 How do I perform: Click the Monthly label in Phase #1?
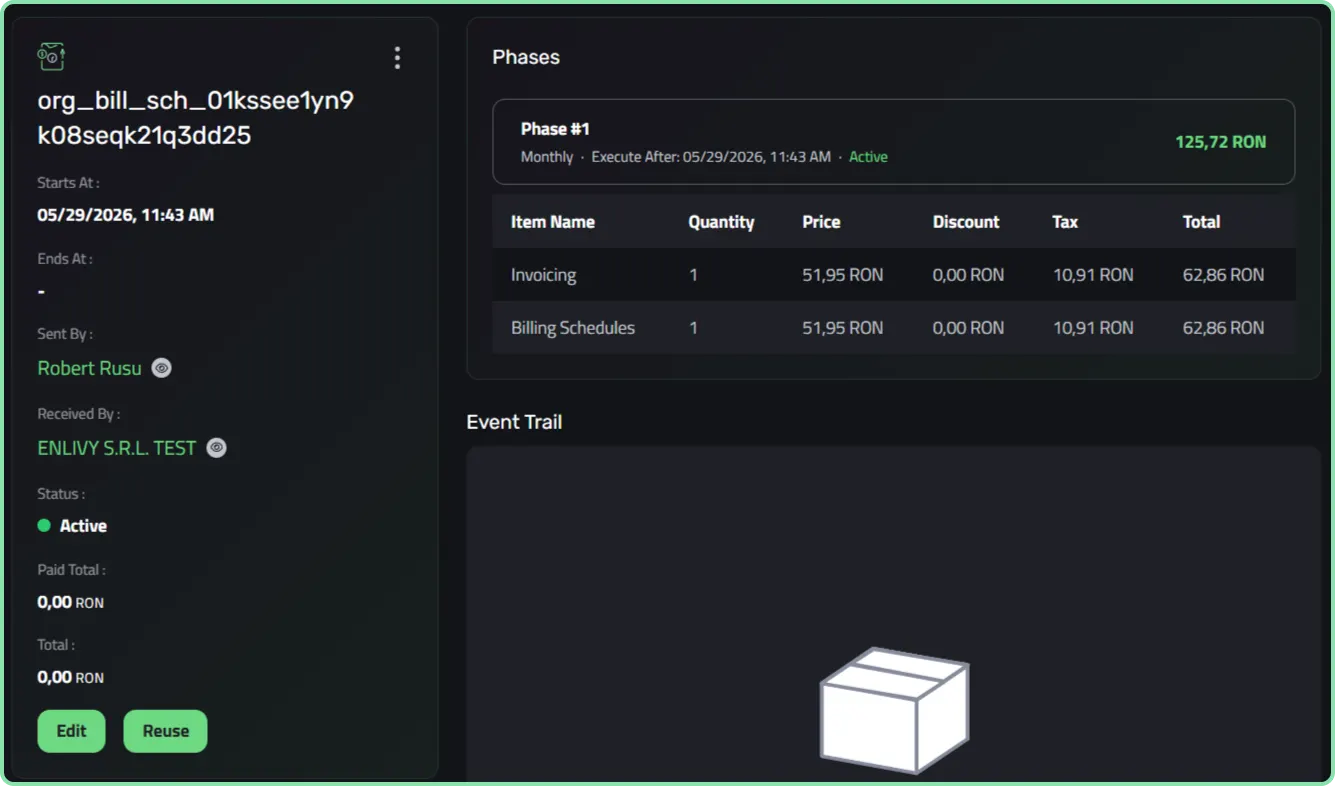point(547,157)
